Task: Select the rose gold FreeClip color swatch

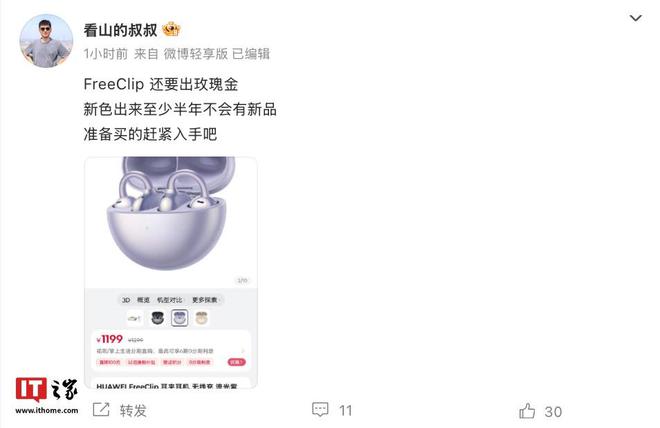Action: tap(202, 318)
